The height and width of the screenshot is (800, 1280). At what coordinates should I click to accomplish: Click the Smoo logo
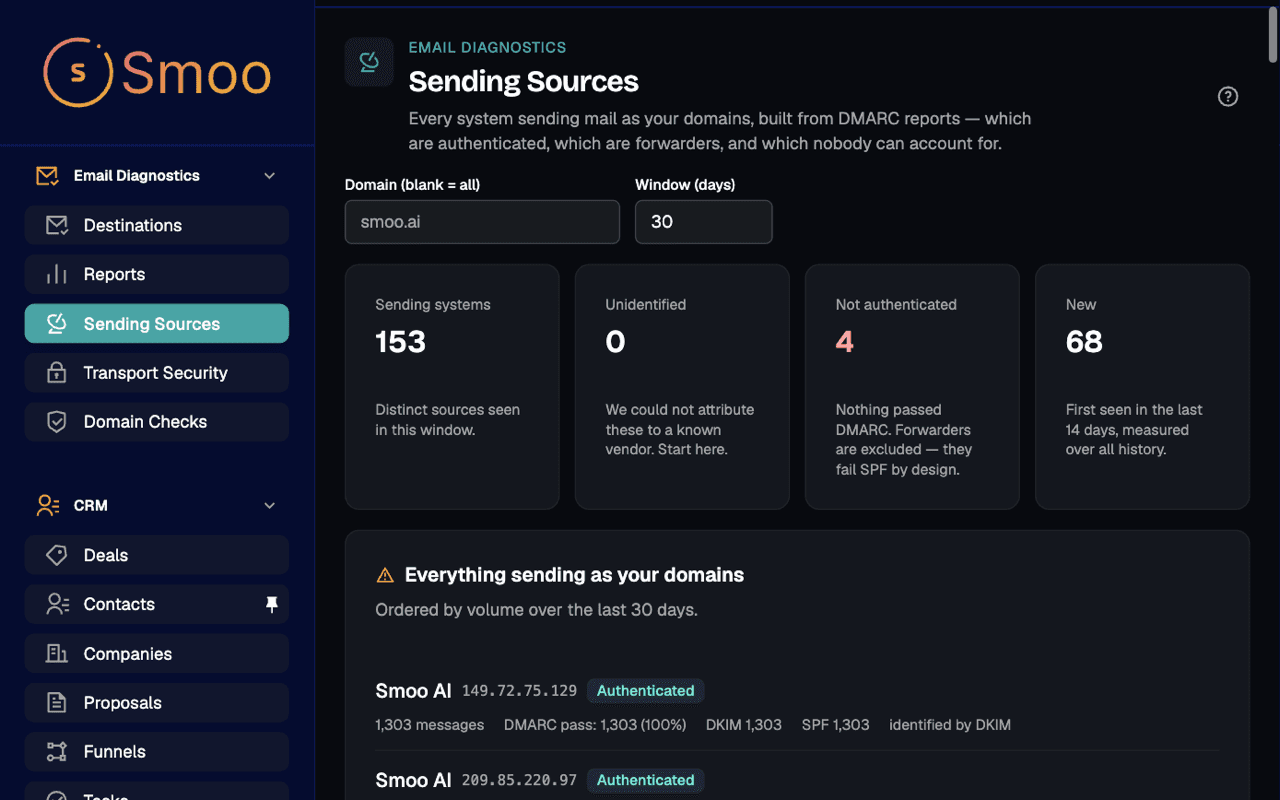[x=157, y=73]
